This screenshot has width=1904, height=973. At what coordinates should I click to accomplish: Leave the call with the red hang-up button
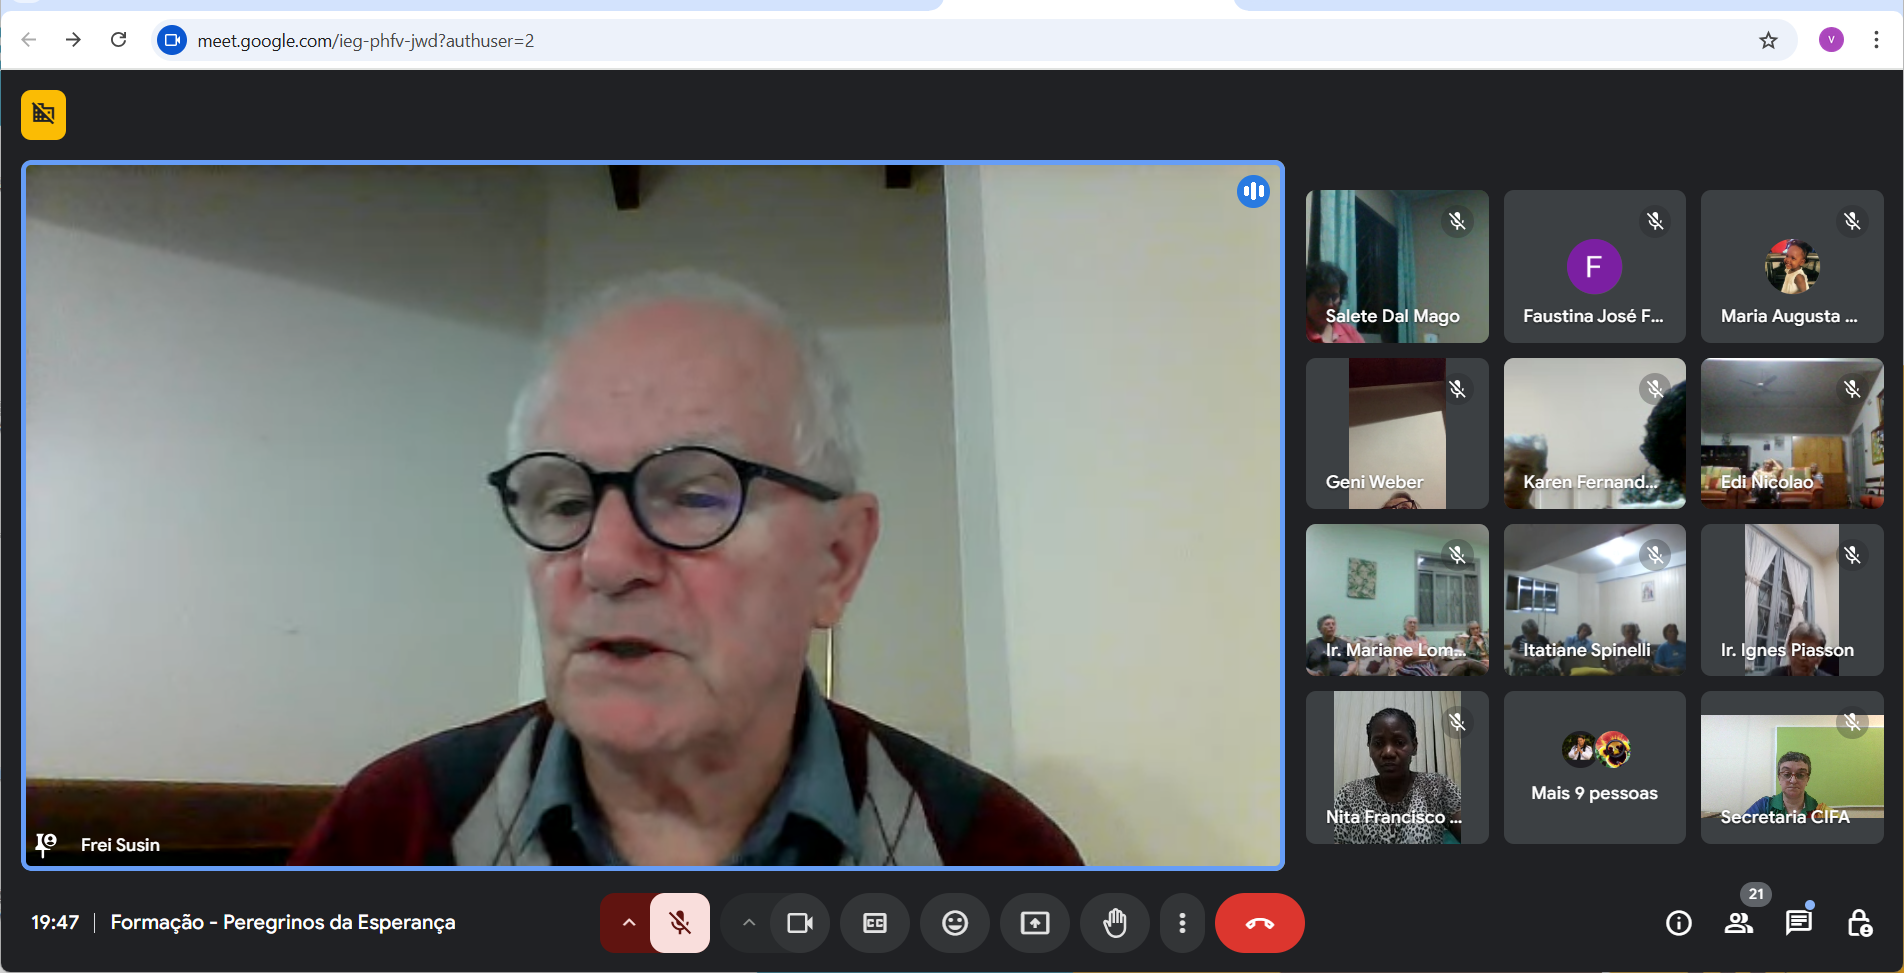coord(1260,923)
